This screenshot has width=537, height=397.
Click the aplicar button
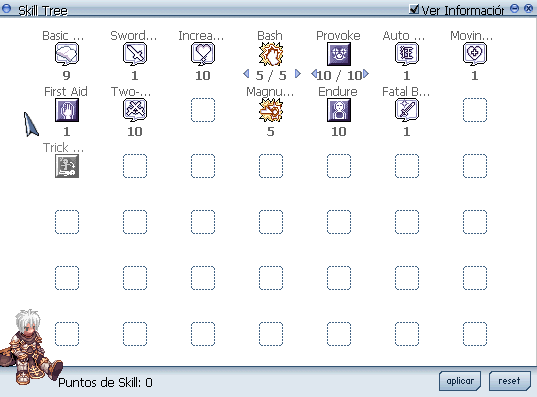coord(460,381)
